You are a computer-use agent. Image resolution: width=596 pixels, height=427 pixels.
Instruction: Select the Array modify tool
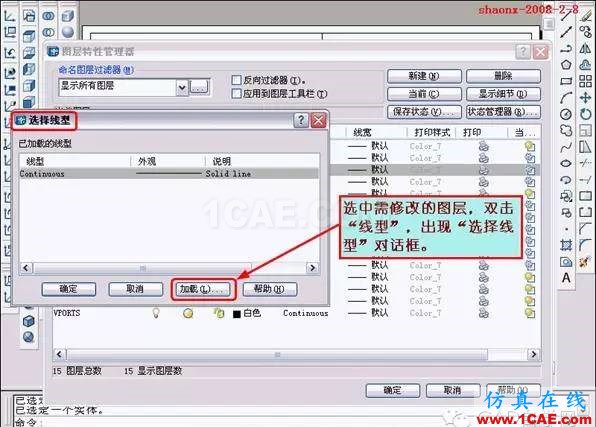(585, 81)
